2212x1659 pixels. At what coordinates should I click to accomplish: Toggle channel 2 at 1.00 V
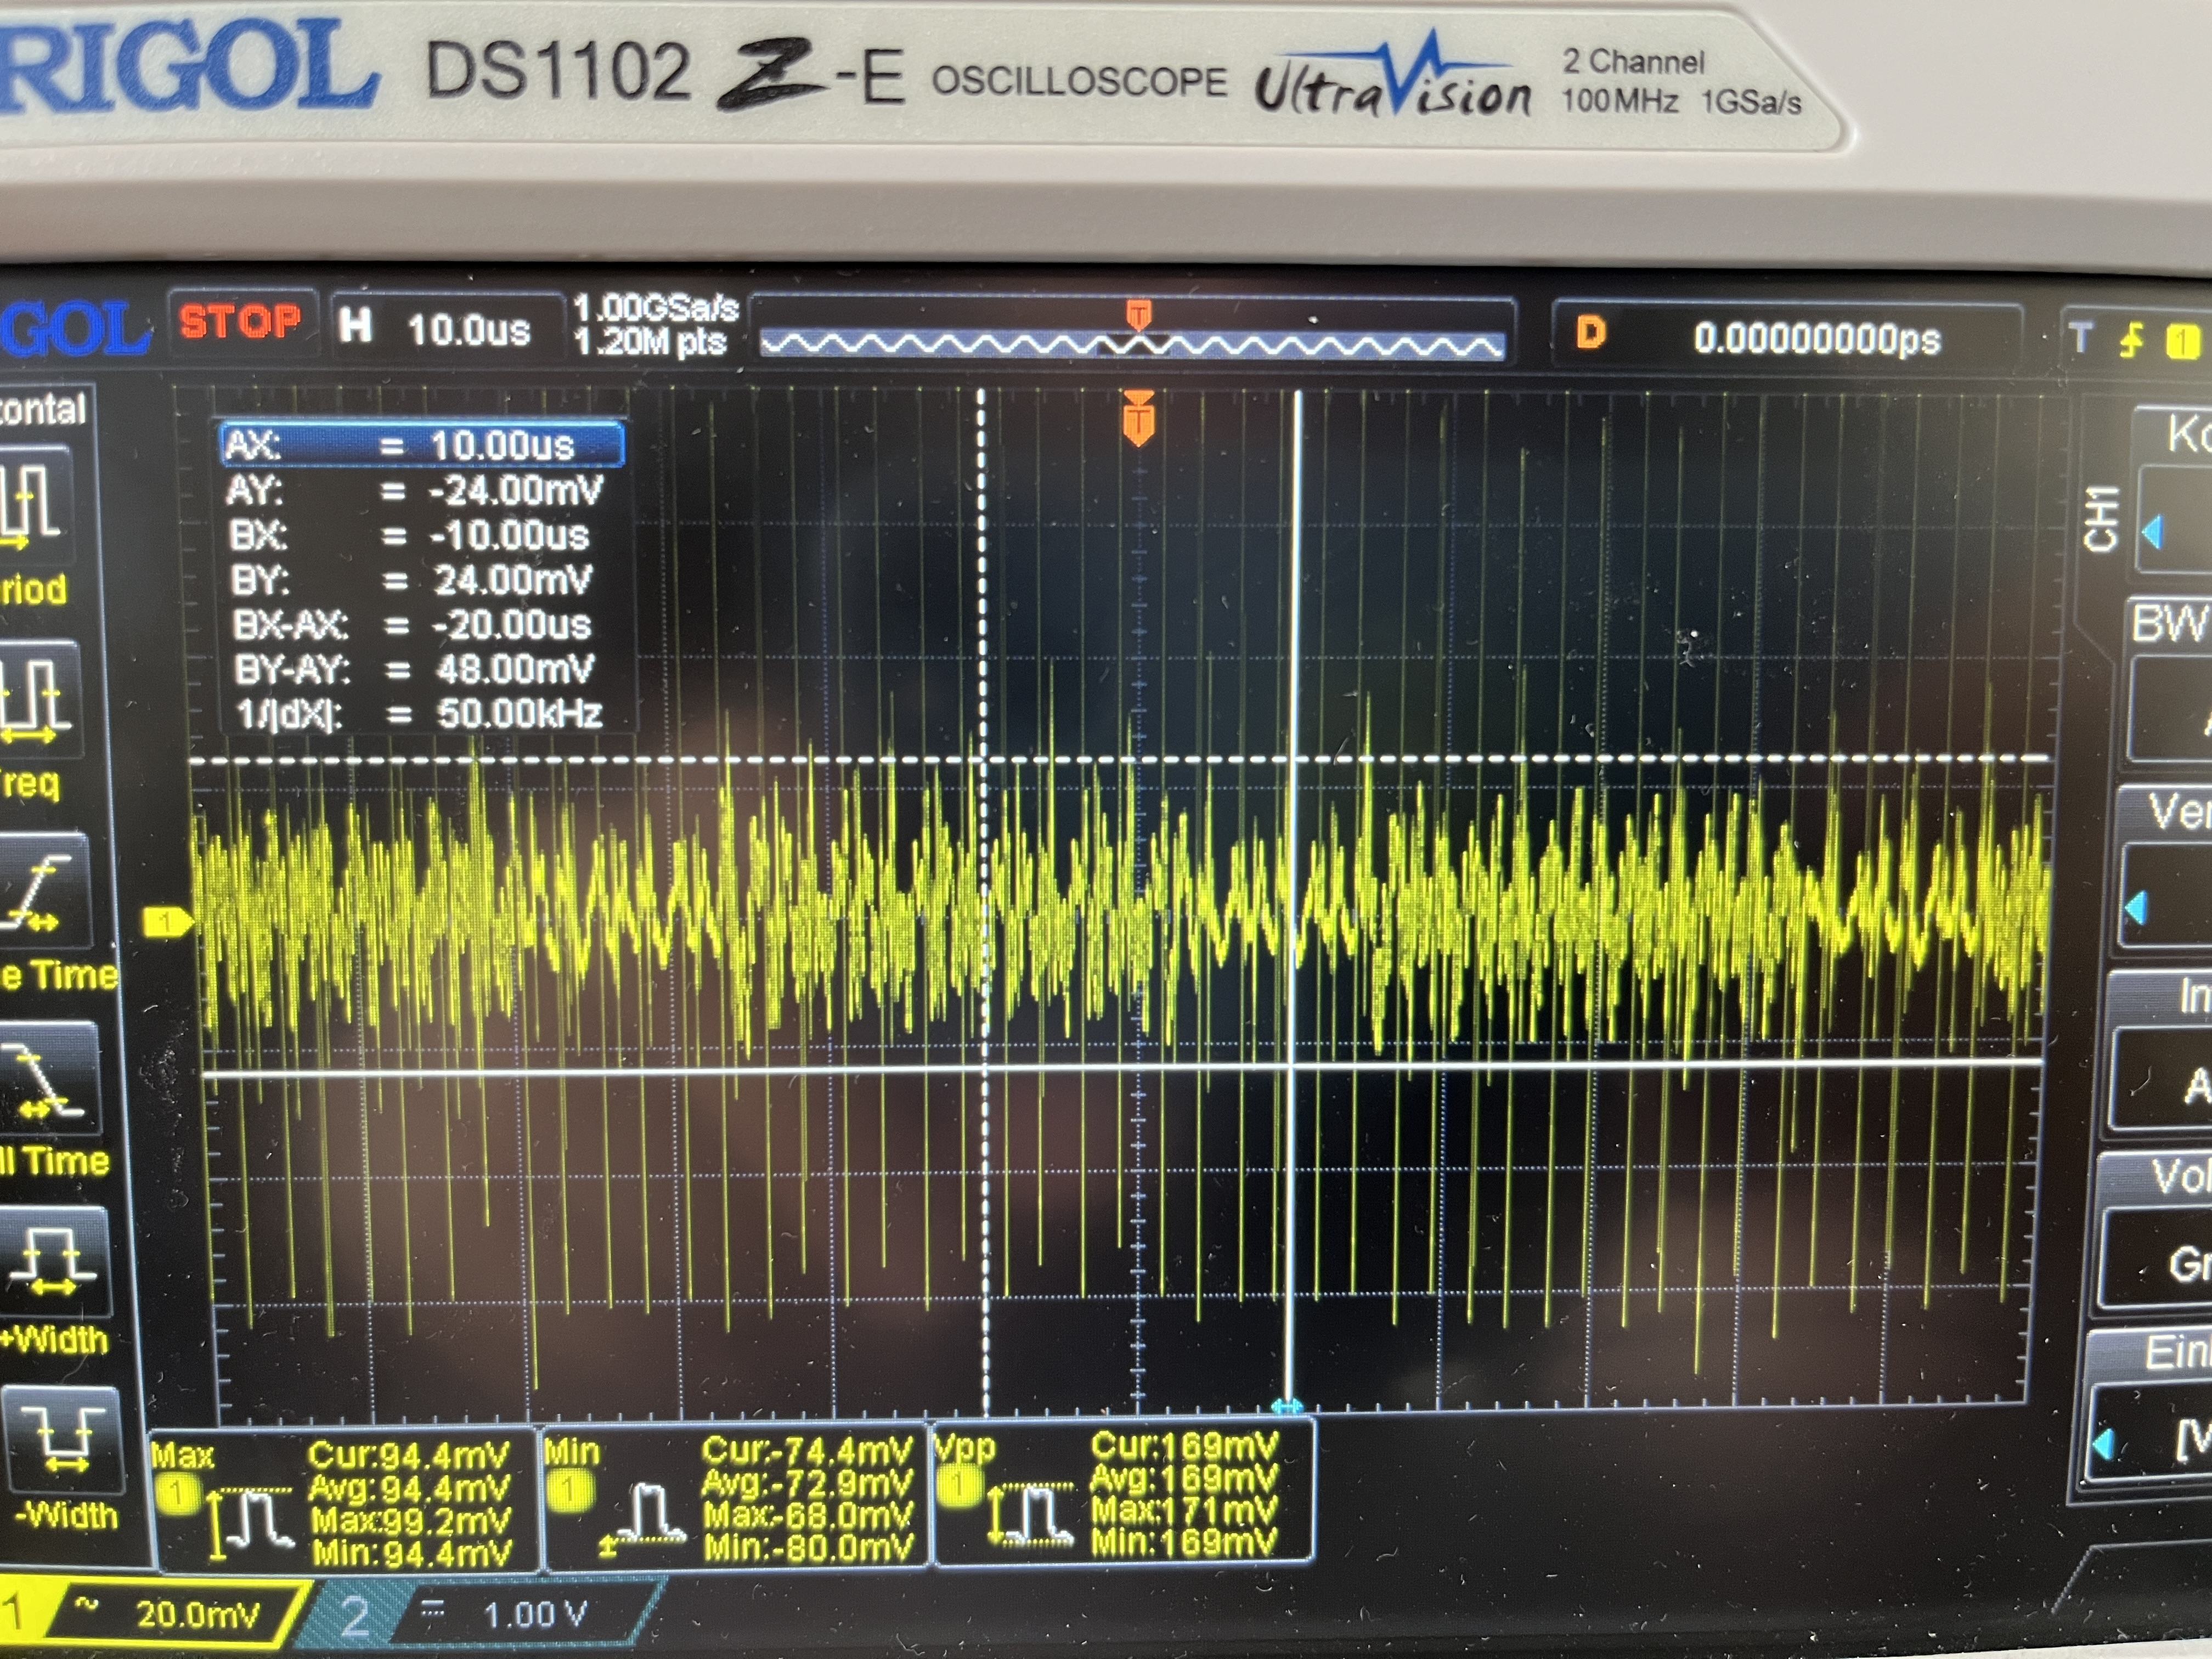[x=480, y=1613]
